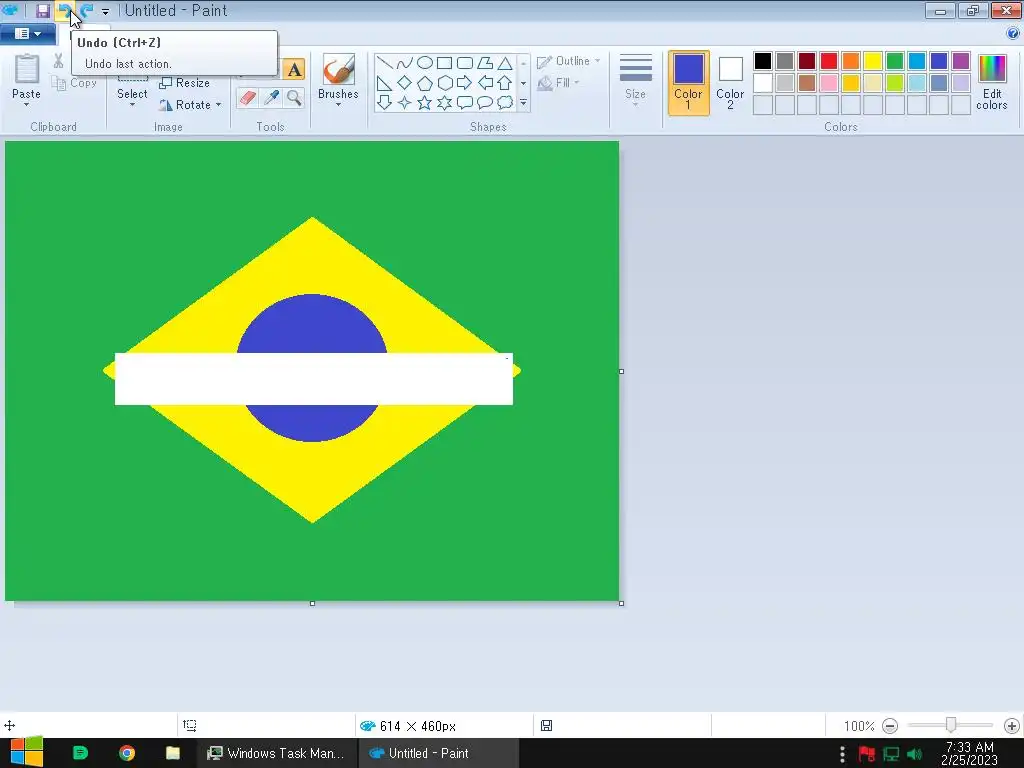
Task: Click the Save icon in quick access toolbar
Action: point(42,10)
